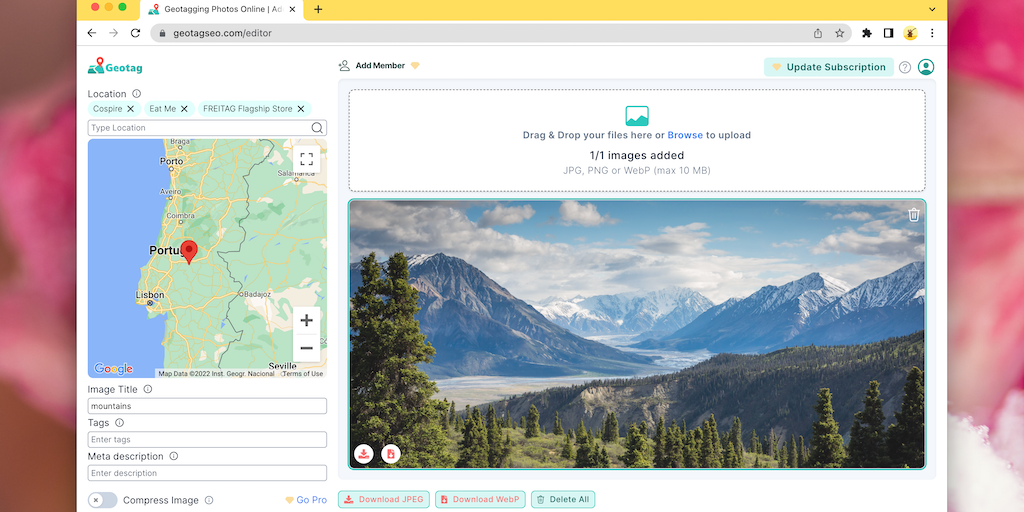Open the Compress Image info icon
1024x512 pixels.
(x=209, y=500)
